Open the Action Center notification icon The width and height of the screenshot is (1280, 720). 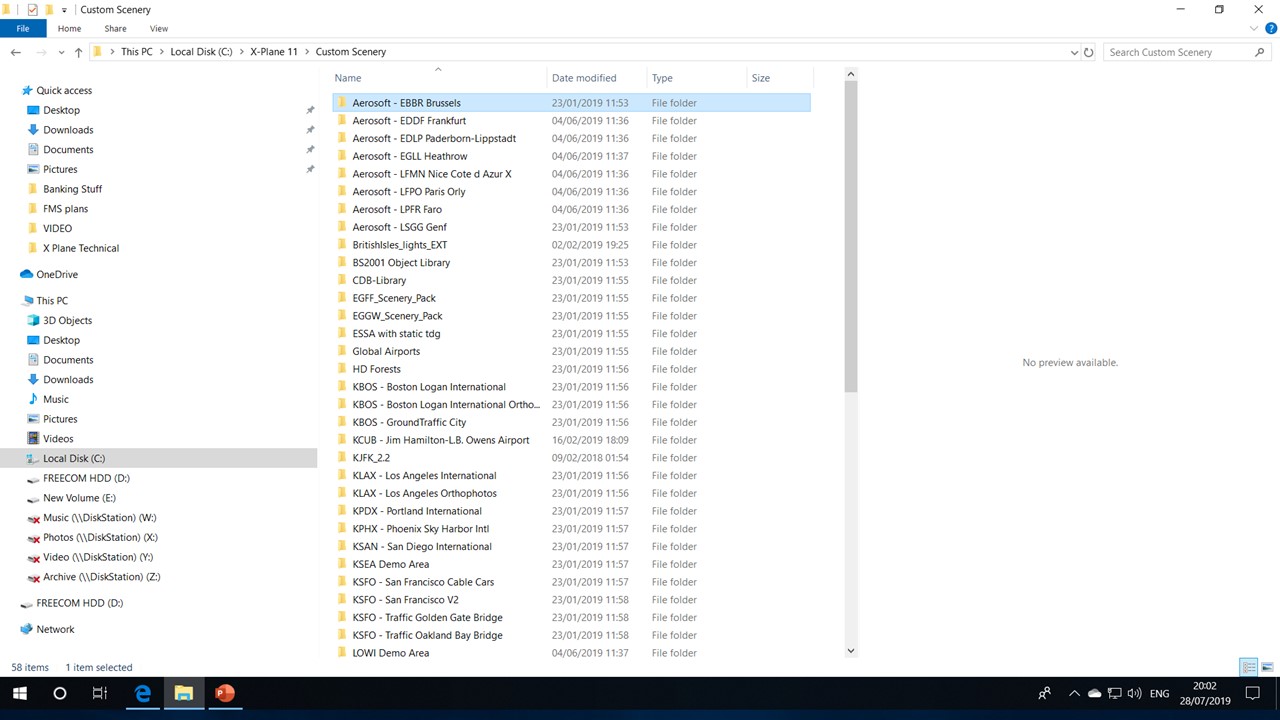(1251, 693)
